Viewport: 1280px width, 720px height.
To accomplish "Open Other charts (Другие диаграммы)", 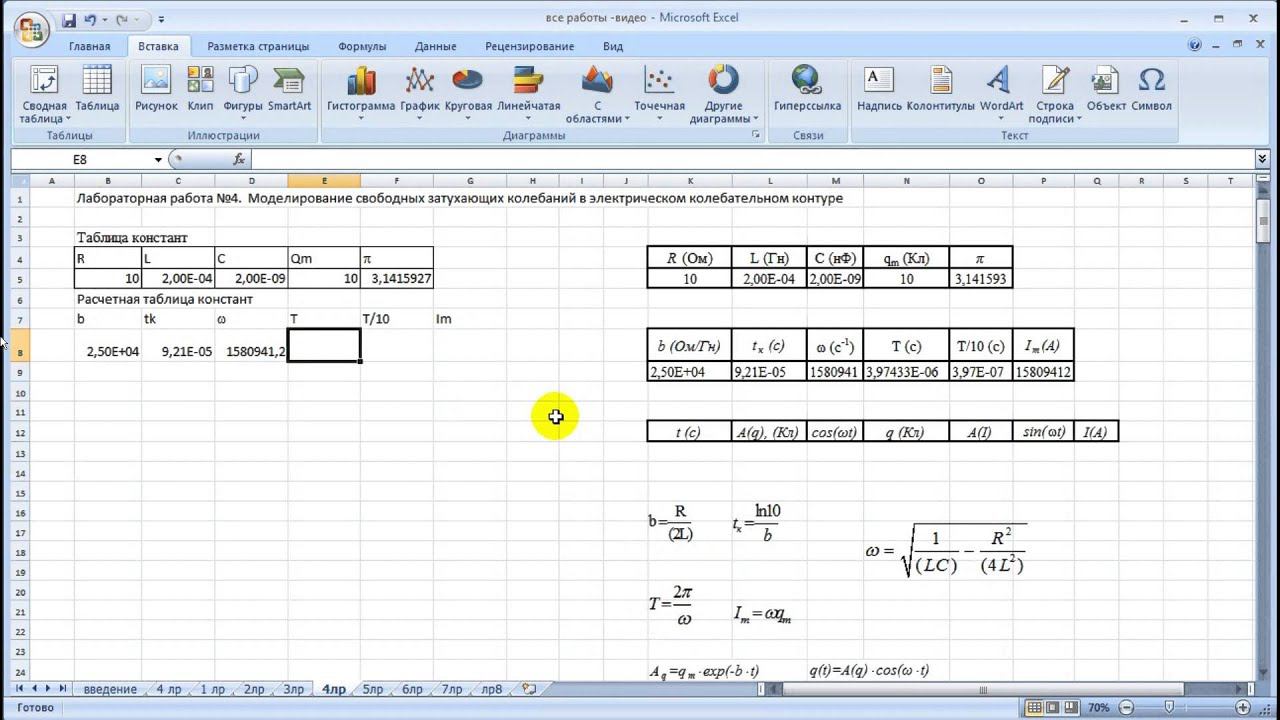I will point(723,94).
